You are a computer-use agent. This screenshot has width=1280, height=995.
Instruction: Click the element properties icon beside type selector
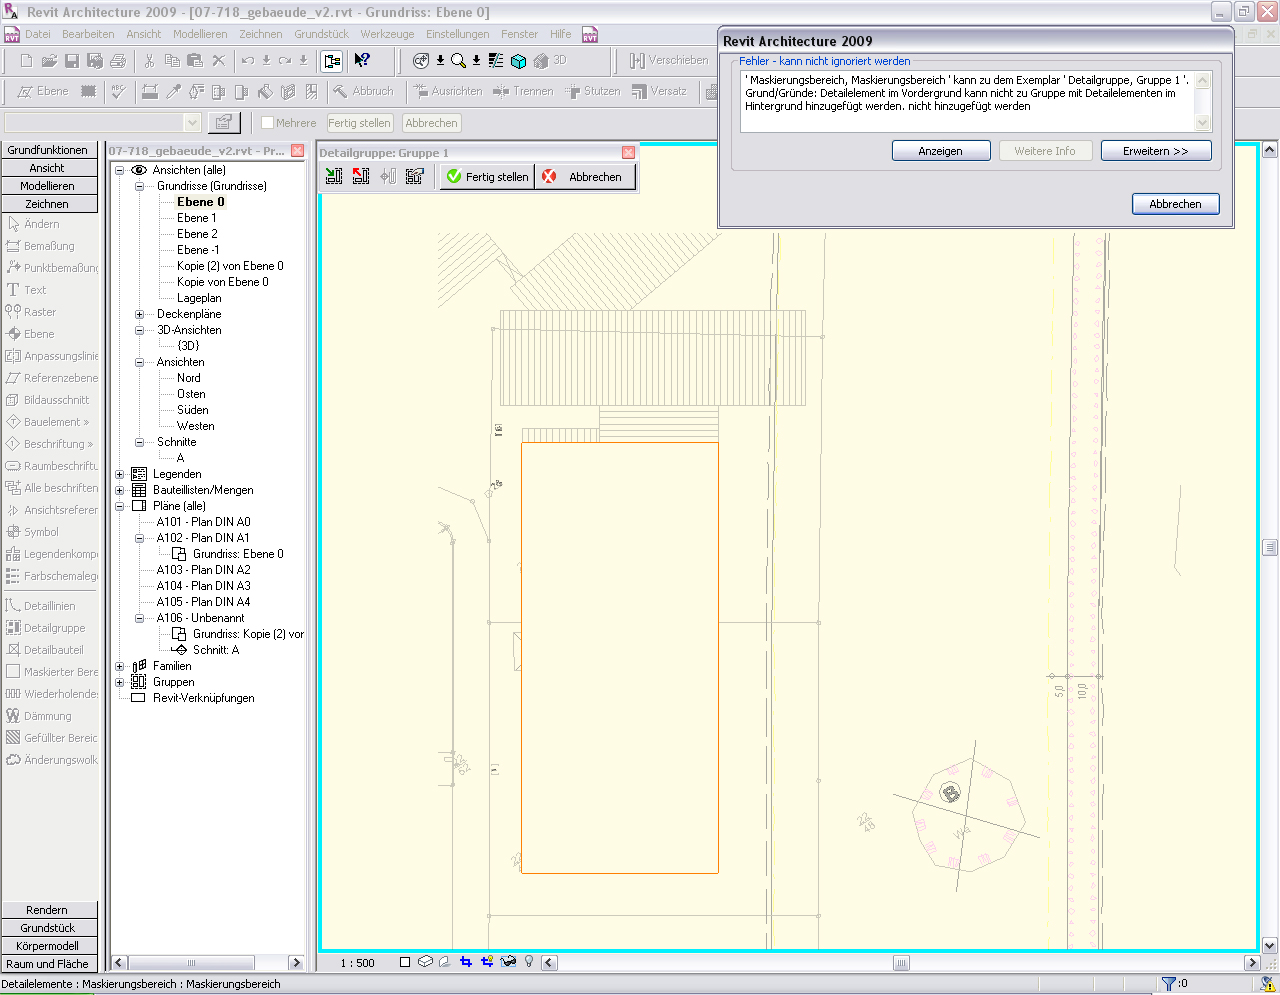pyautogui.click(x=223, y=122)
